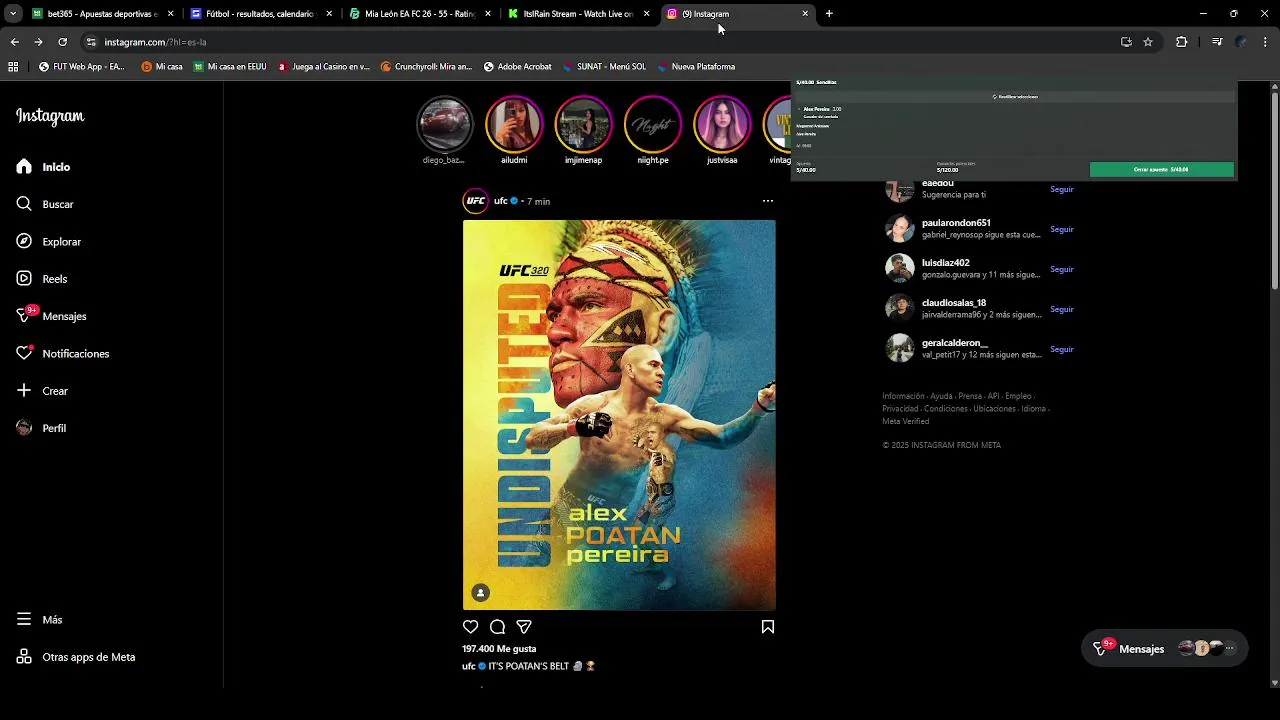Click tagged people icon on post image
1280x720 pixels.
(x=480, y=593)
